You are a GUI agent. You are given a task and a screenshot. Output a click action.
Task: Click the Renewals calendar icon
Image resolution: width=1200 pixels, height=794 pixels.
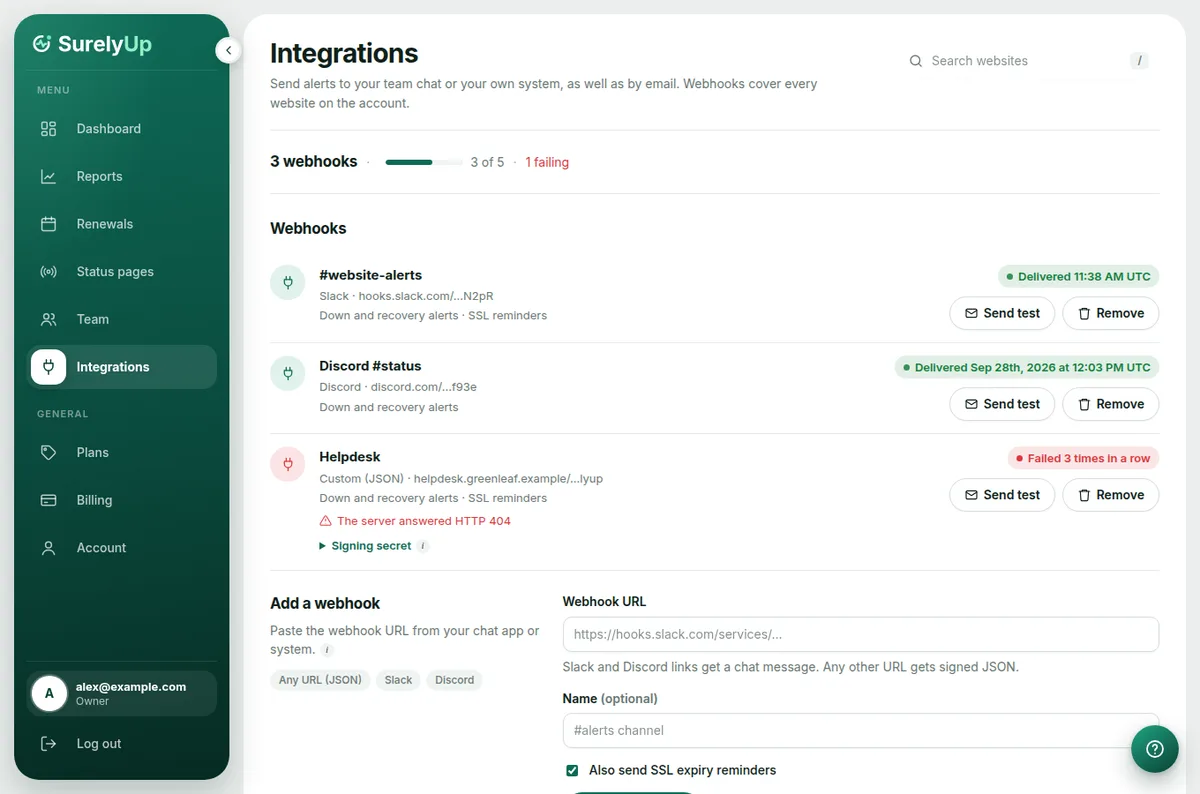click(48, 224)
